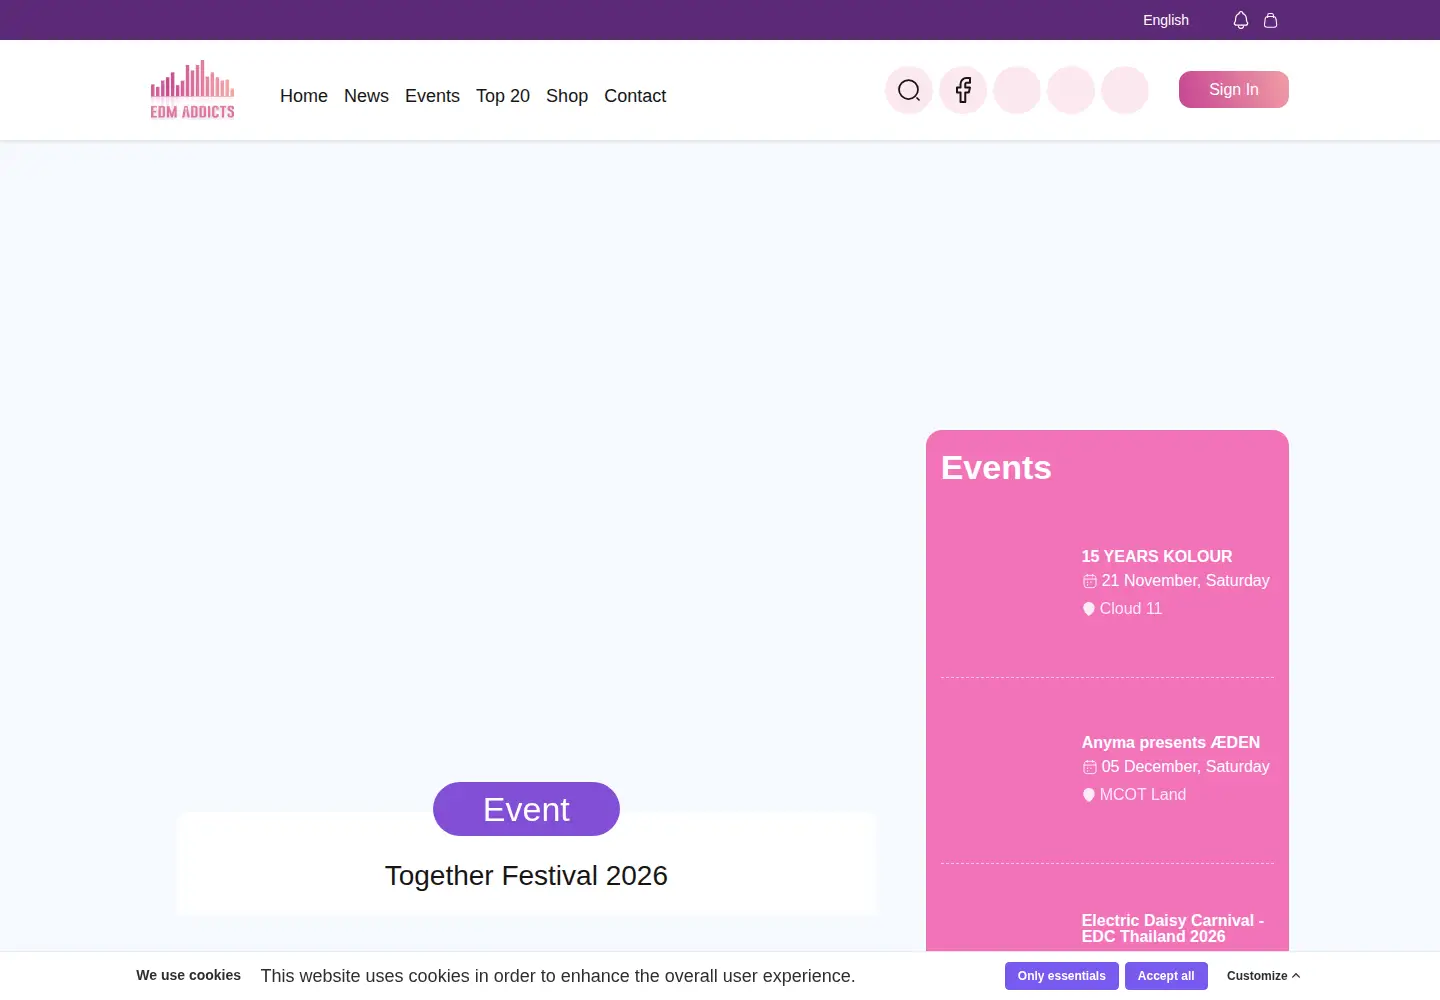Visit the Facebook page via its icon

click(963, 90)
